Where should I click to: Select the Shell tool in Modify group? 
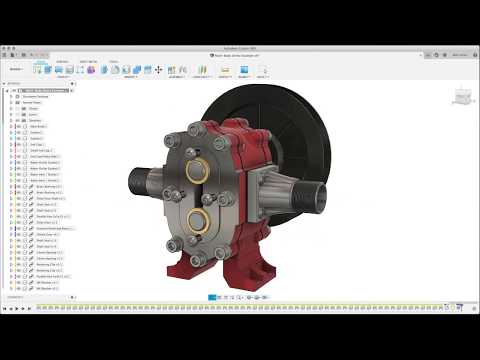click(x=126, y=70)
